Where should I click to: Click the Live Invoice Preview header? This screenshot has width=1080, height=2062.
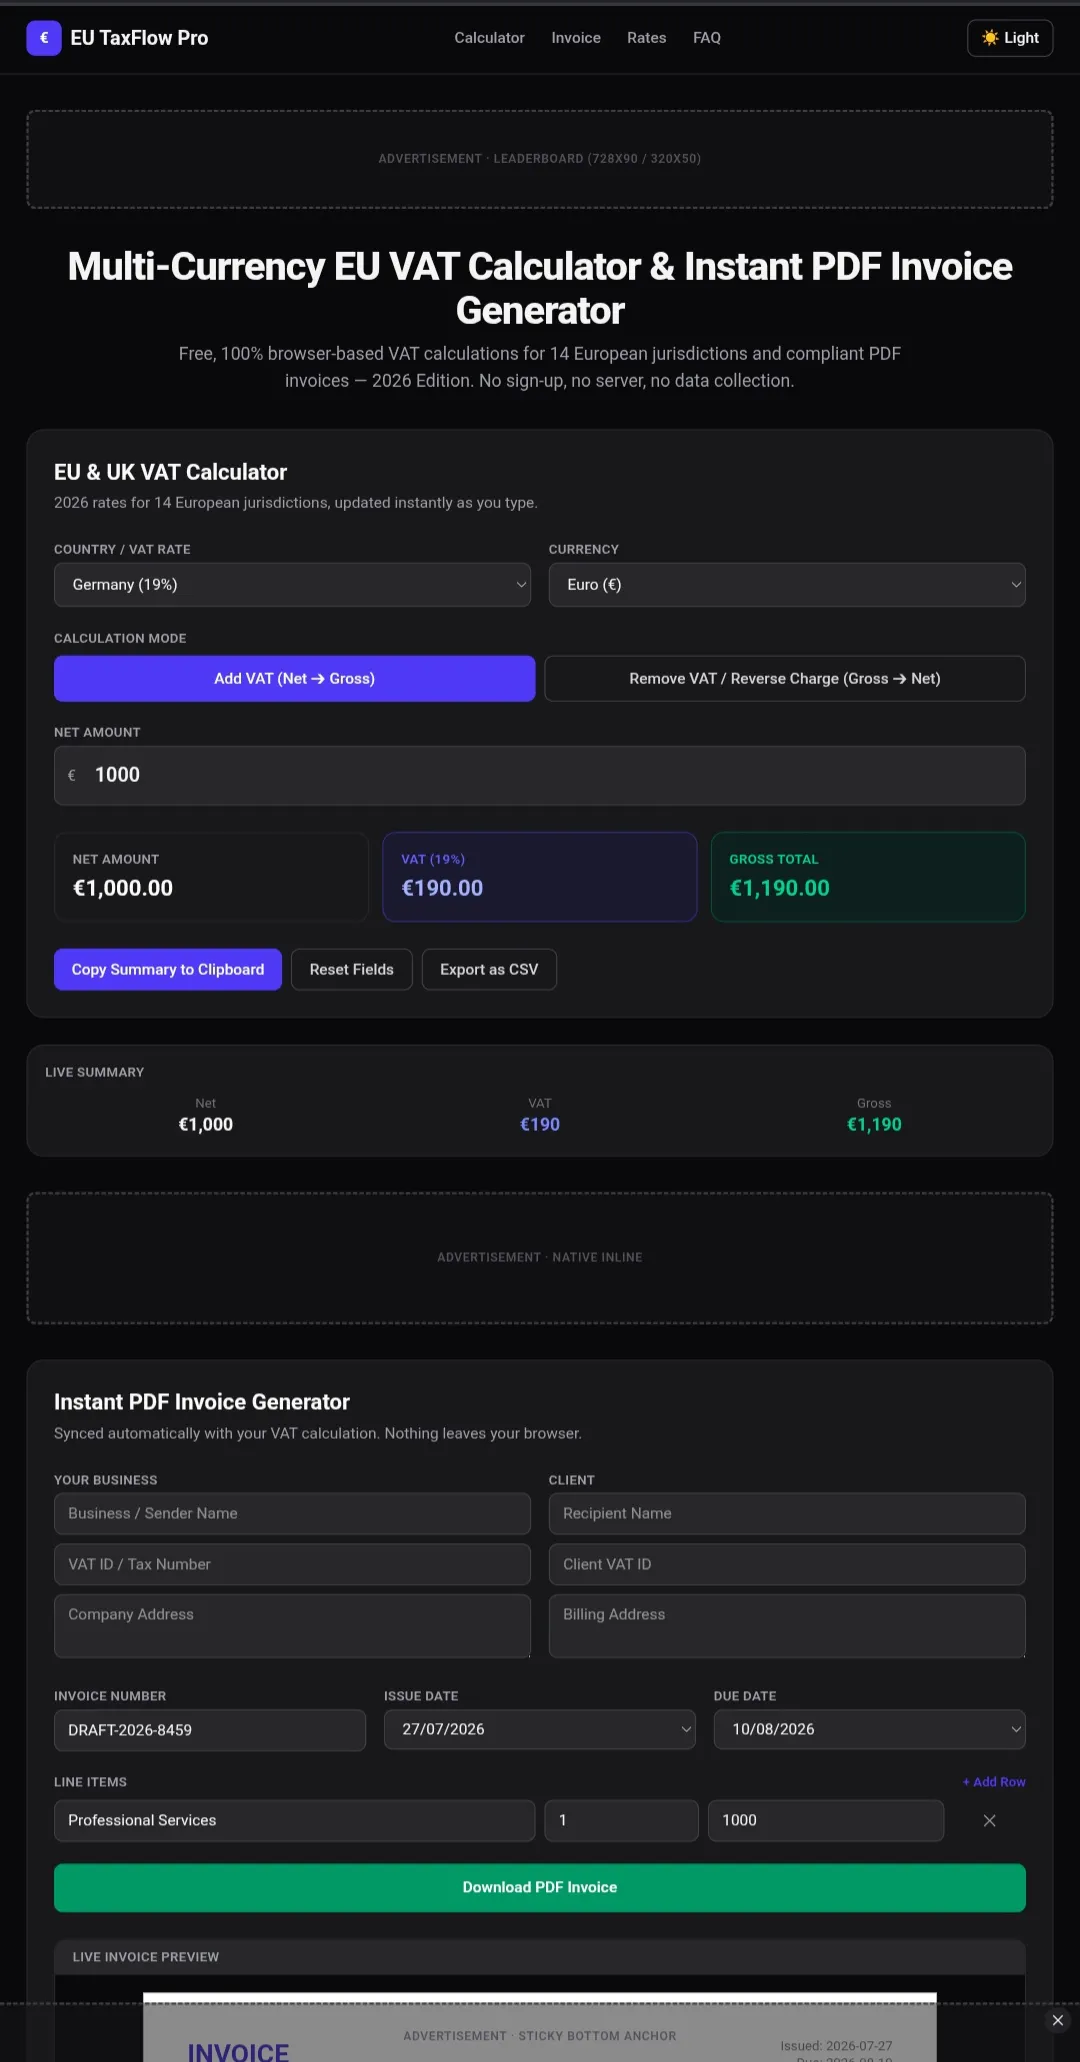click(540, 1957)
